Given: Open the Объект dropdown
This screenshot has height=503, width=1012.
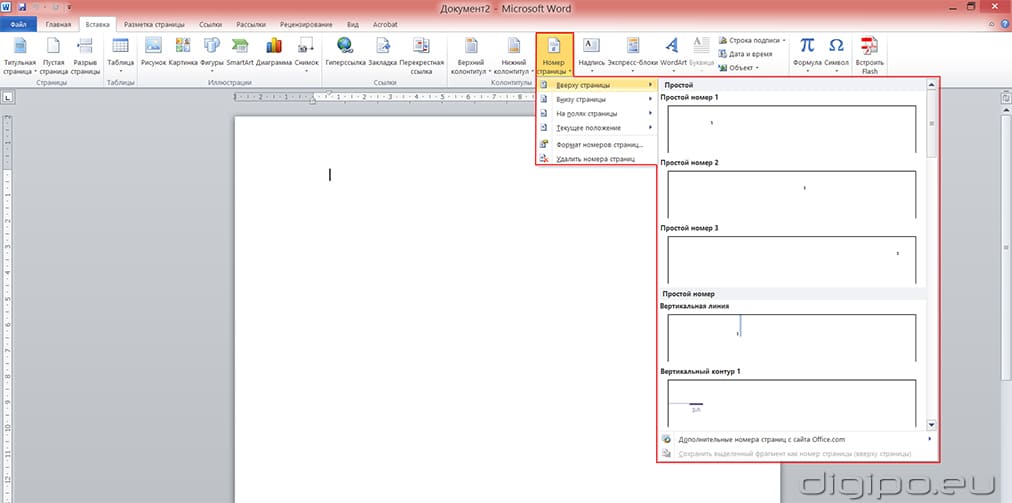Looking at the screenshot, I should pos(741,68).
